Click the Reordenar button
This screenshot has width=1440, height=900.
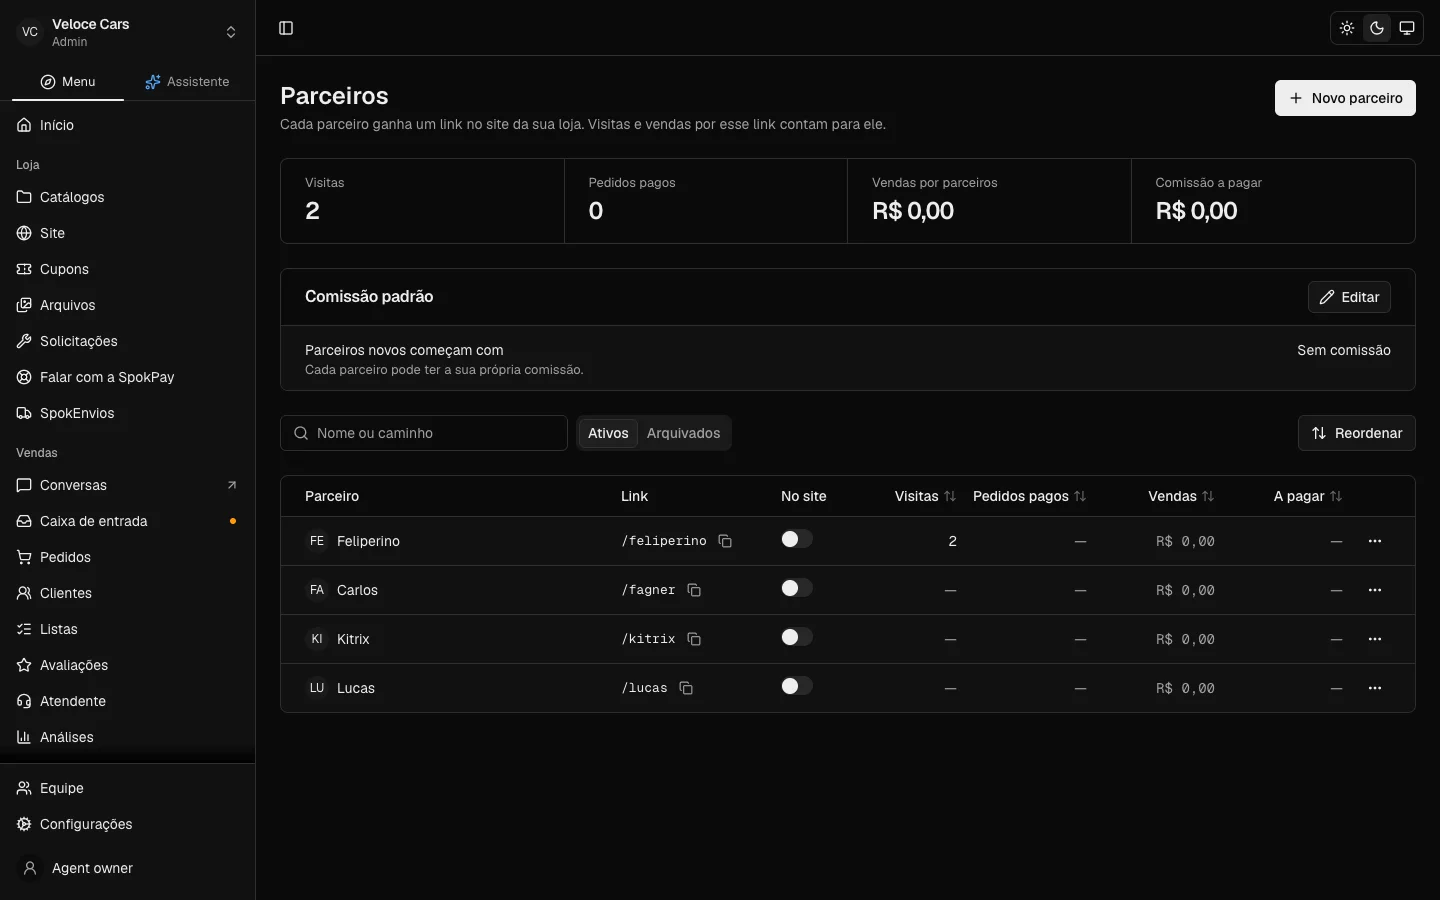(x=1356, y=433)
